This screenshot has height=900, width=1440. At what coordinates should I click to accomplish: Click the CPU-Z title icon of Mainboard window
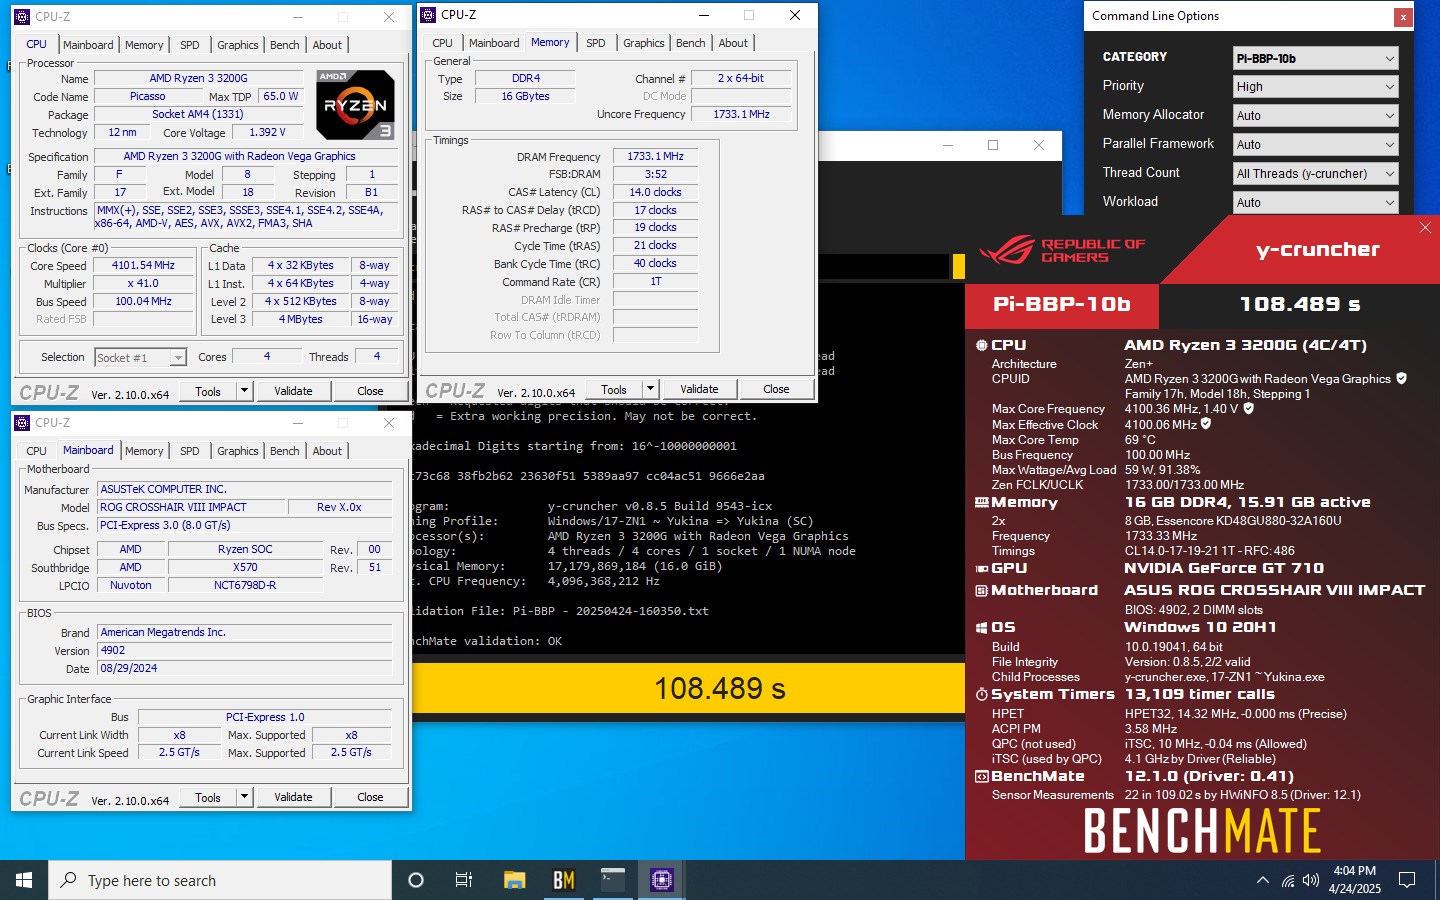tap(22, 423)
